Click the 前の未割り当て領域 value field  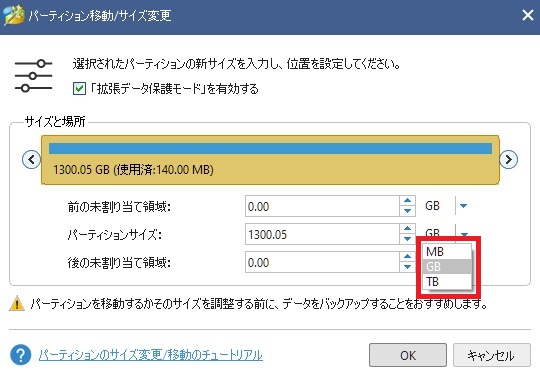point(322,206)
